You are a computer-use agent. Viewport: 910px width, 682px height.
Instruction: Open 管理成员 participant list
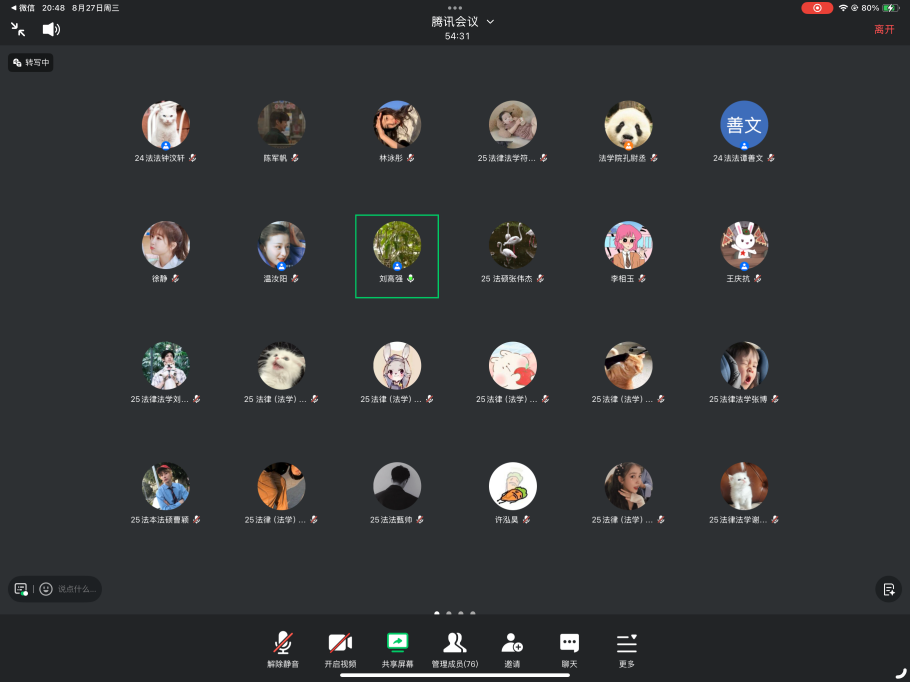454,648
